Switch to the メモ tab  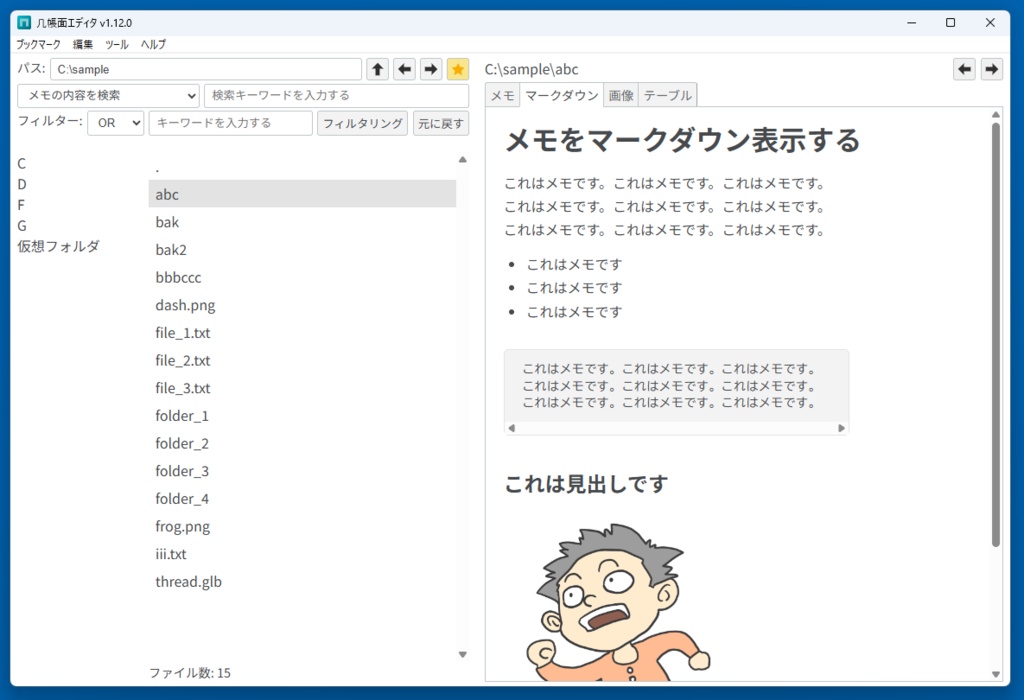pyautogui.click(x=502, y=95)
